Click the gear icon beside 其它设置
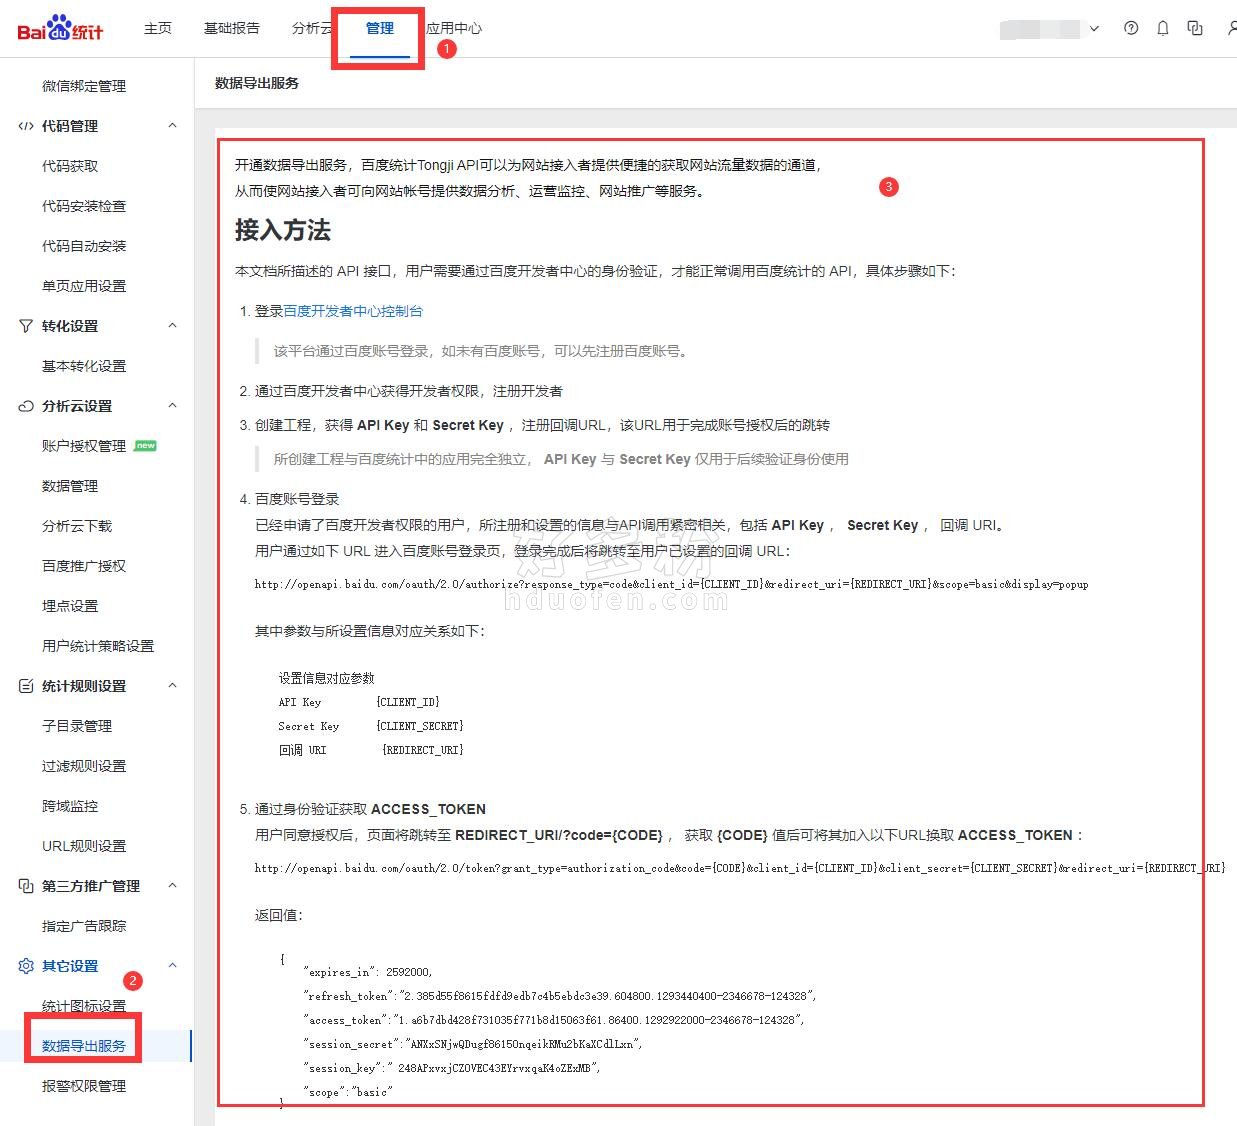This screenshot has width=1237, height=1126. click(x=26, y=966)
